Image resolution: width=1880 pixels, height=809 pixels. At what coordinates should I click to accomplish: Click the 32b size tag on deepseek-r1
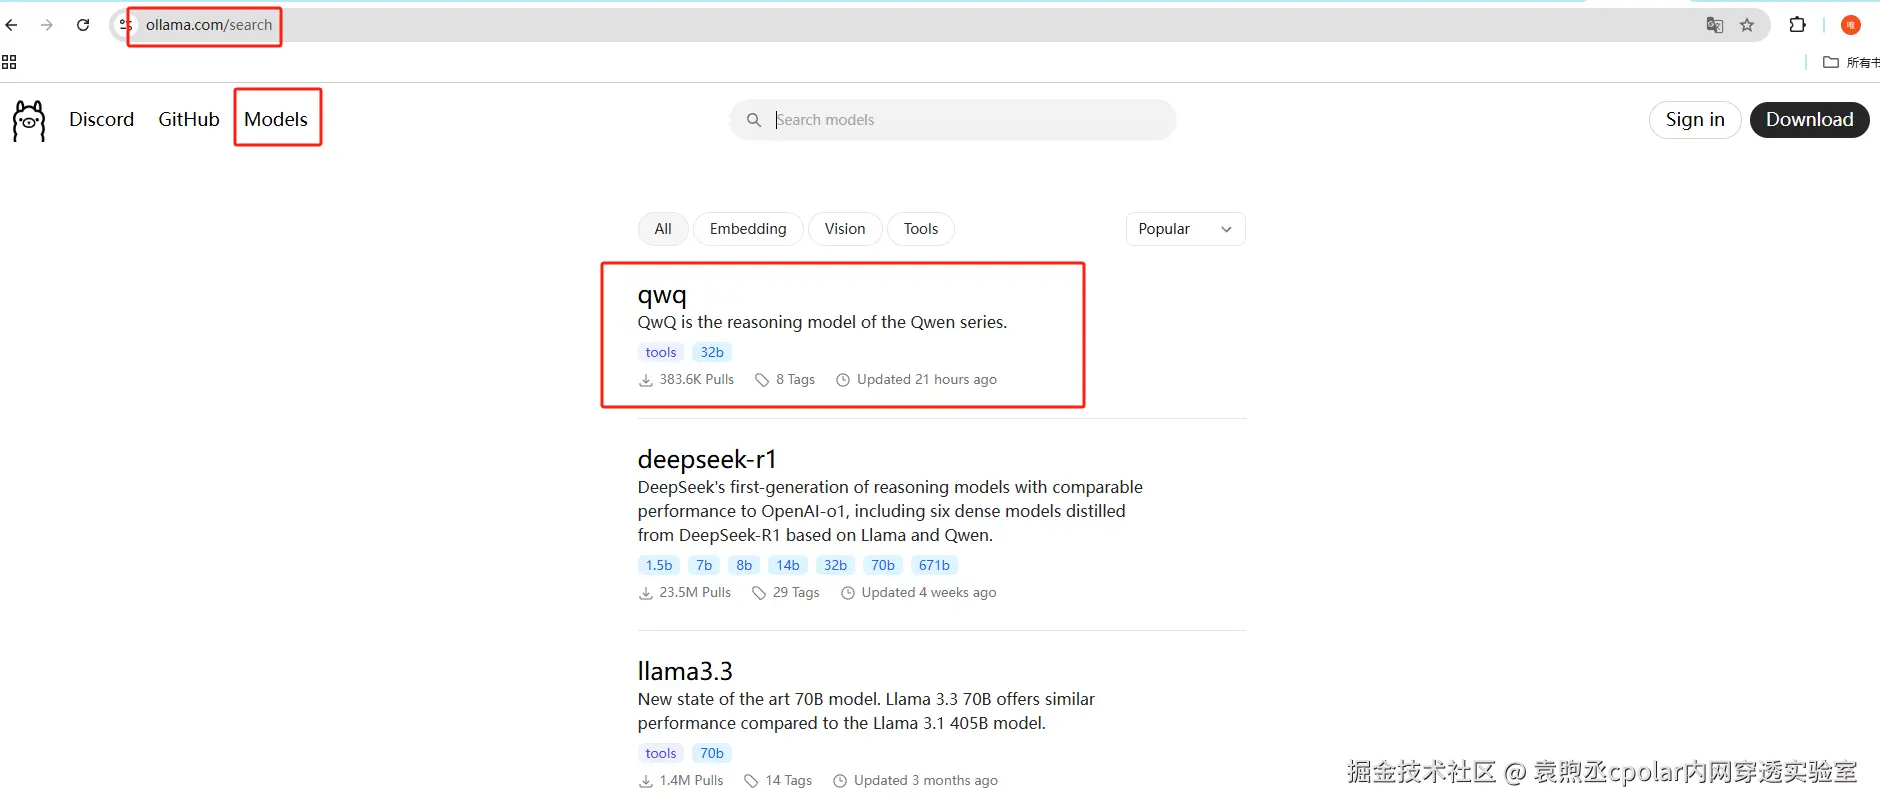coord(835,565)
